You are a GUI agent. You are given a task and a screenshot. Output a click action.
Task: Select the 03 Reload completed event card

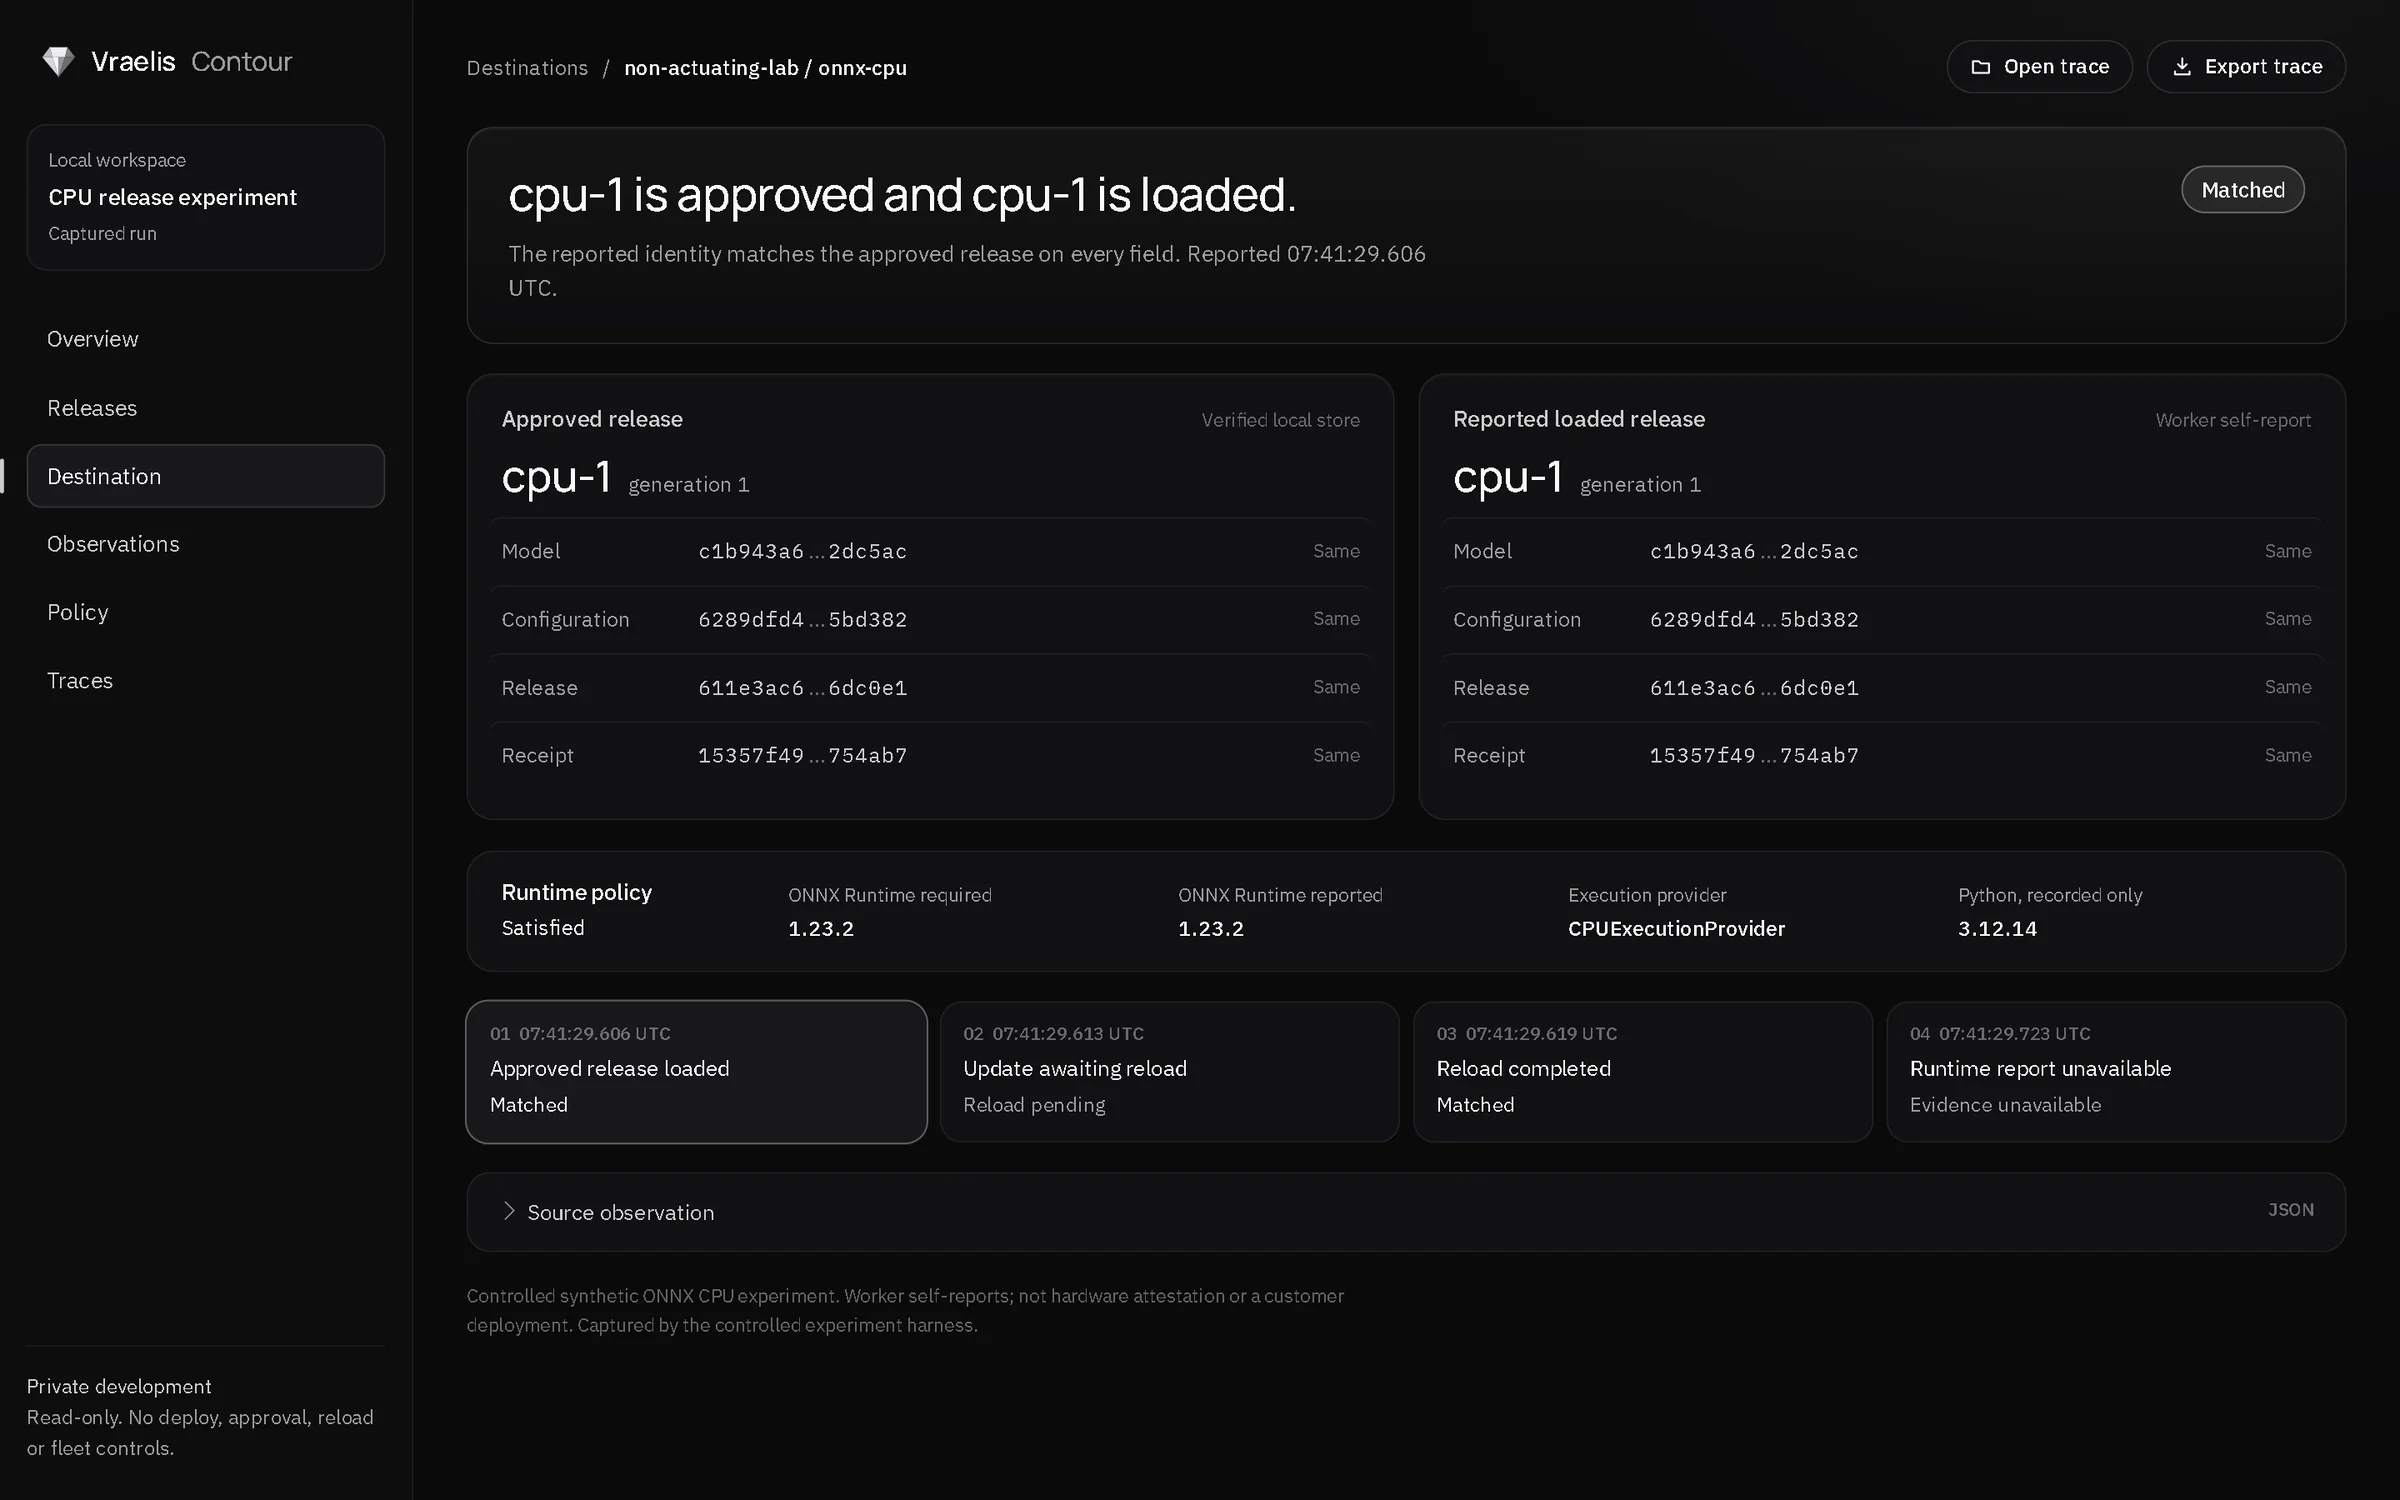[1642, 1072]
